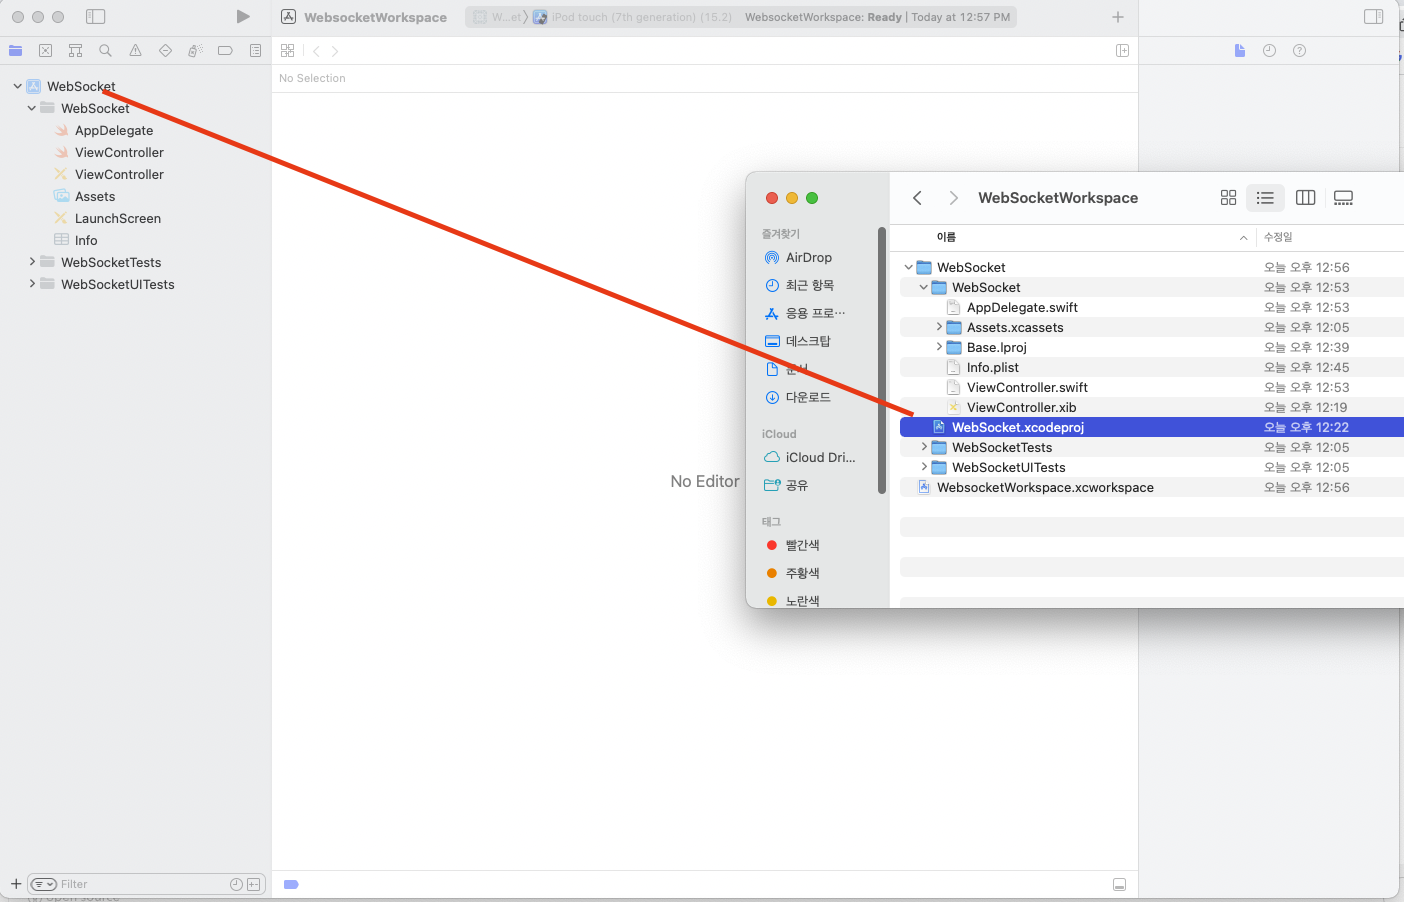Collapse the WebSocket group in navigator

coord(32,108)
